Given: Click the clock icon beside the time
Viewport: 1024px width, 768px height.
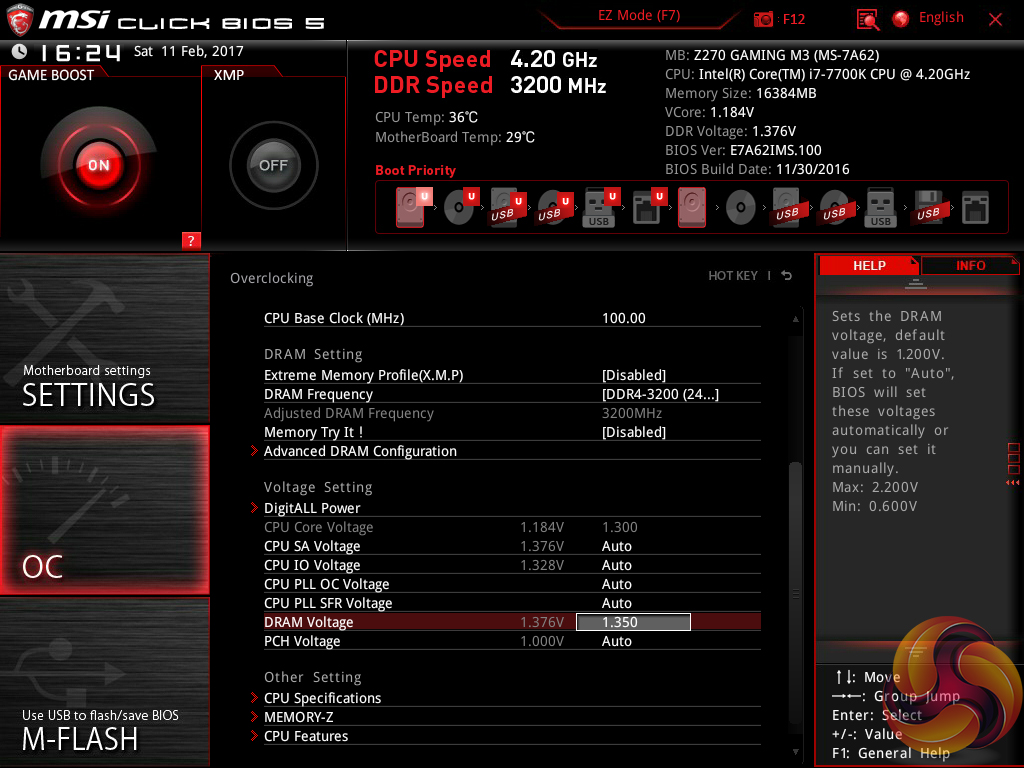Looking at the screenshot, I should pos(20,52).
